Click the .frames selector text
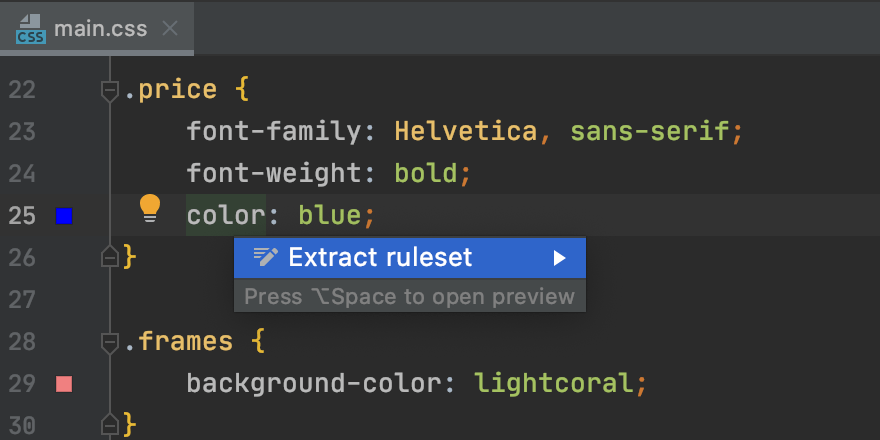 point(180,342)
